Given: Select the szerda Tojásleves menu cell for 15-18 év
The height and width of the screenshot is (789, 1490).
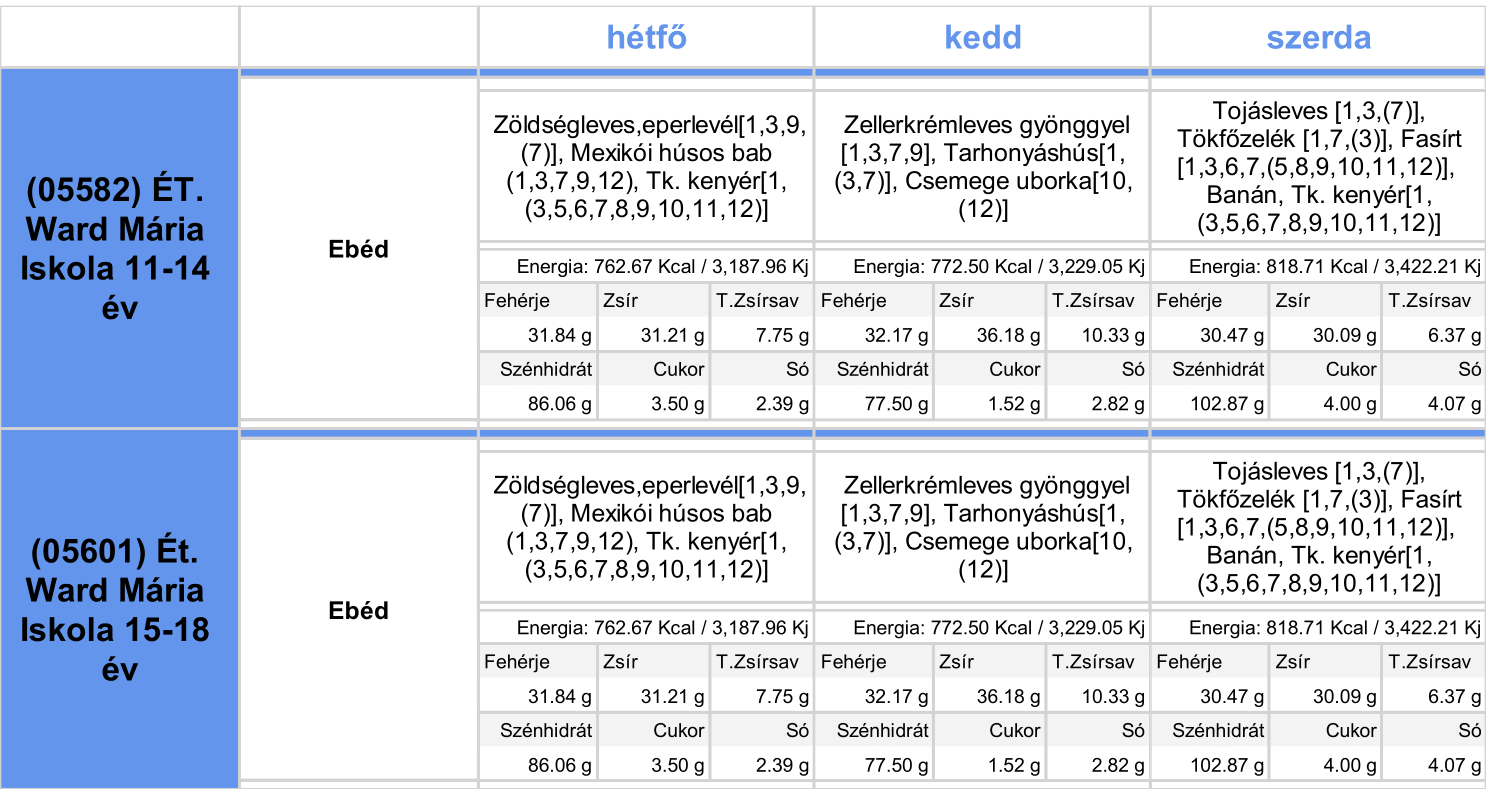Looking at the screenshot, I should [1318, 528].
